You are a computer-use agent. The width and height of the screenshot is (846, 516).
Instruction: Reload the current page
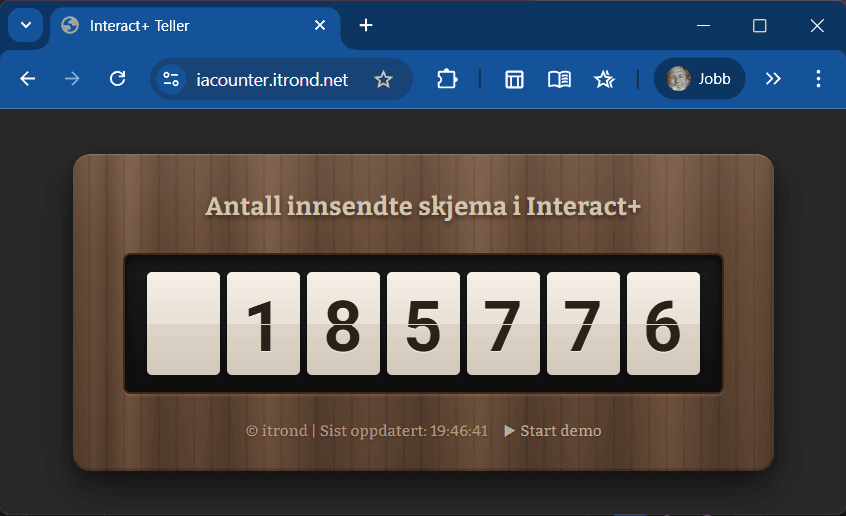117,79
